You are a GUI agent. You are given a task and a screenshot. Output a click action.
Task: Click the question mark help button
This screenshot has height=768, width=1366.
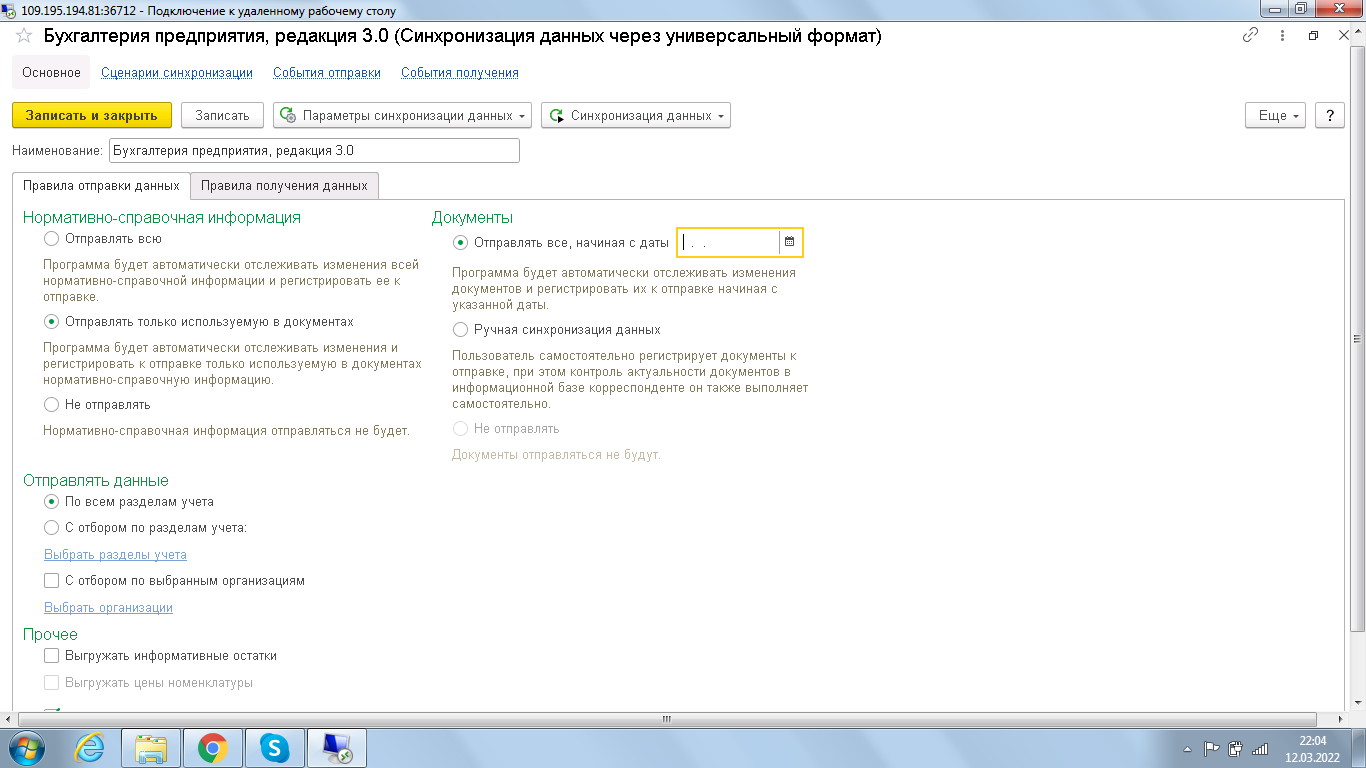click(x=1329, y=115)
